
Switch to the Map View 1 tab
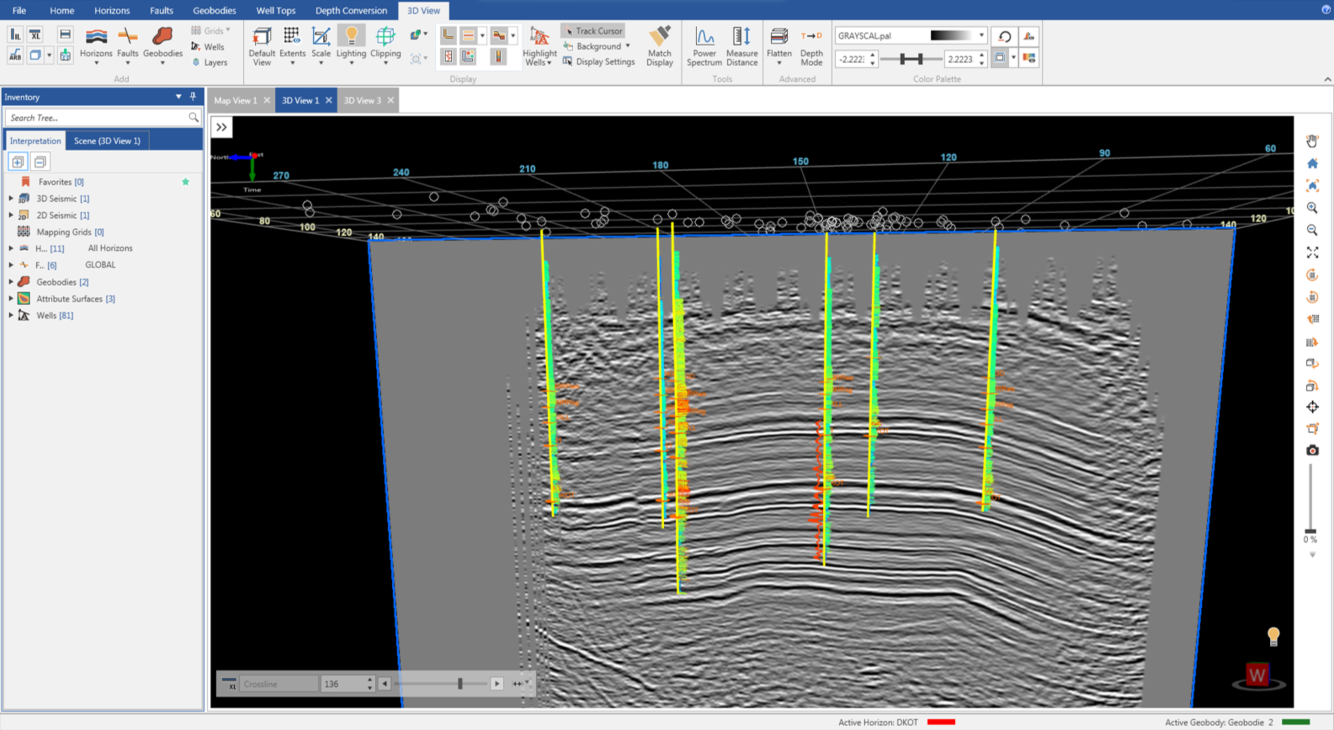[236, 100]
